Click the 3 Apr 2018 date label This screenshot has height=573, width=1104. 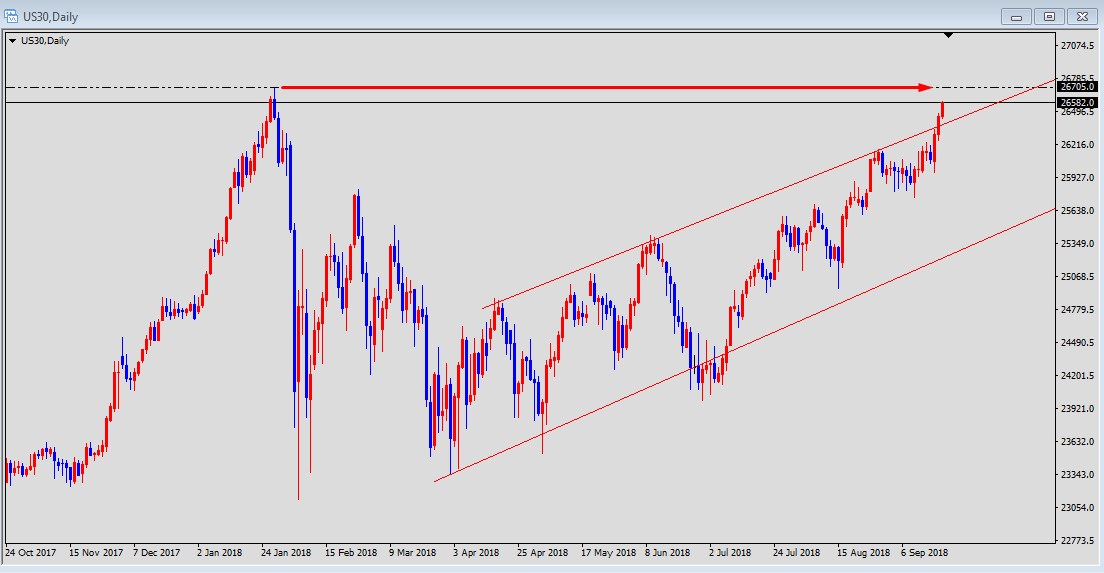[476, 553]
